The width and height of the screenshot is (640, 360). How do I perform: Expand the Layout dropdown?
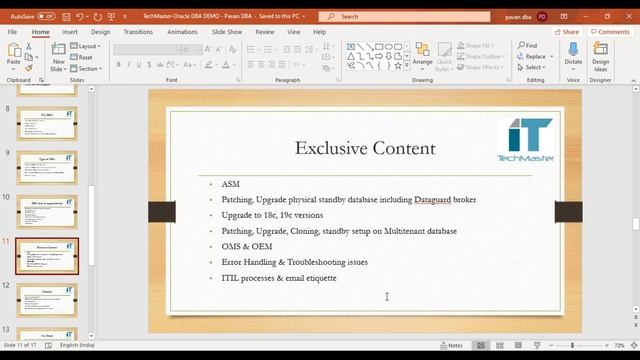(86, 46)
